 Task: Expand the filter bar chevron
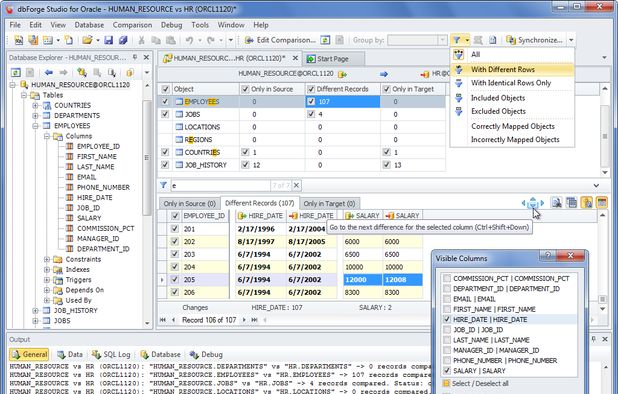pos(596,185)
